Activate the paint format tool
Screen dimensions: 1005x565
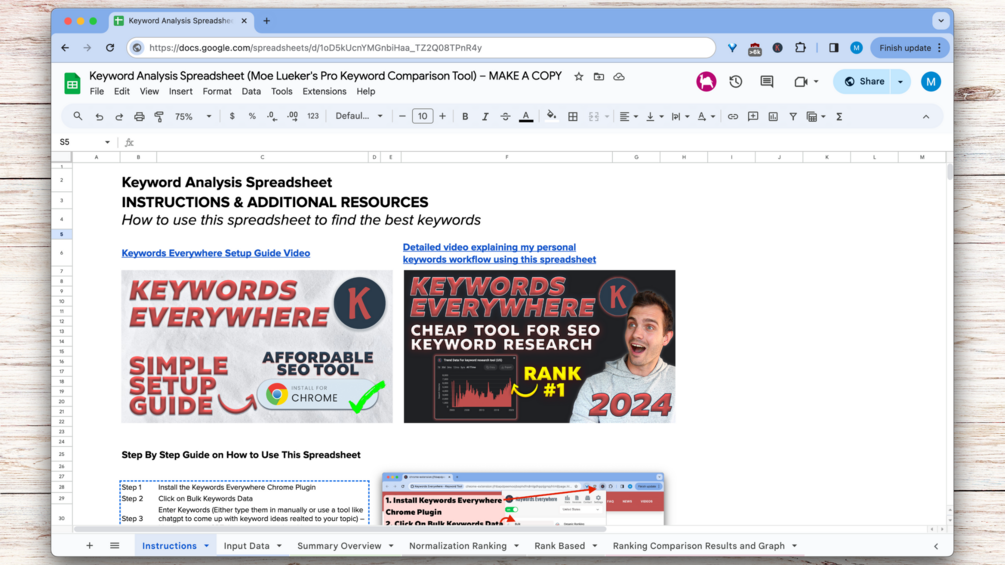tap(159, 117)
